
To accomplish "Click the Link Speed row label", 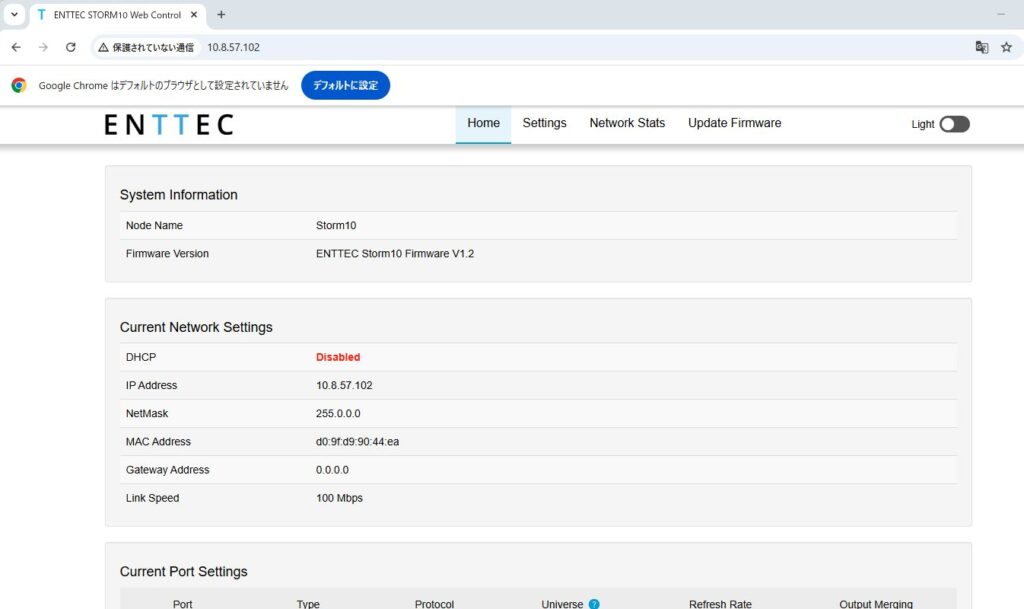I will tap(152, 497).
